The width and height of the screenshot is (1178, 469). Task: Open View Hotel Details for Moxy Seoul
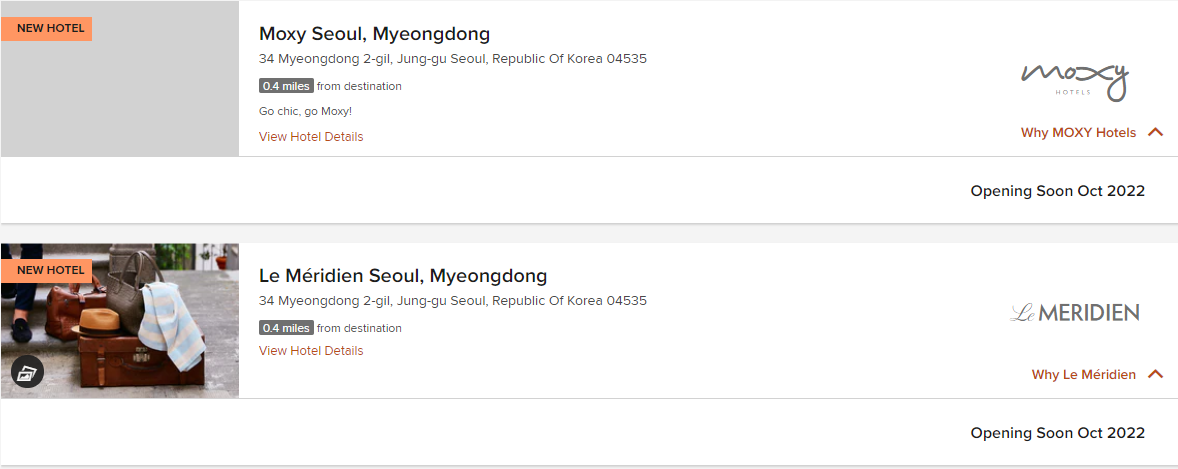pos(311,137)
